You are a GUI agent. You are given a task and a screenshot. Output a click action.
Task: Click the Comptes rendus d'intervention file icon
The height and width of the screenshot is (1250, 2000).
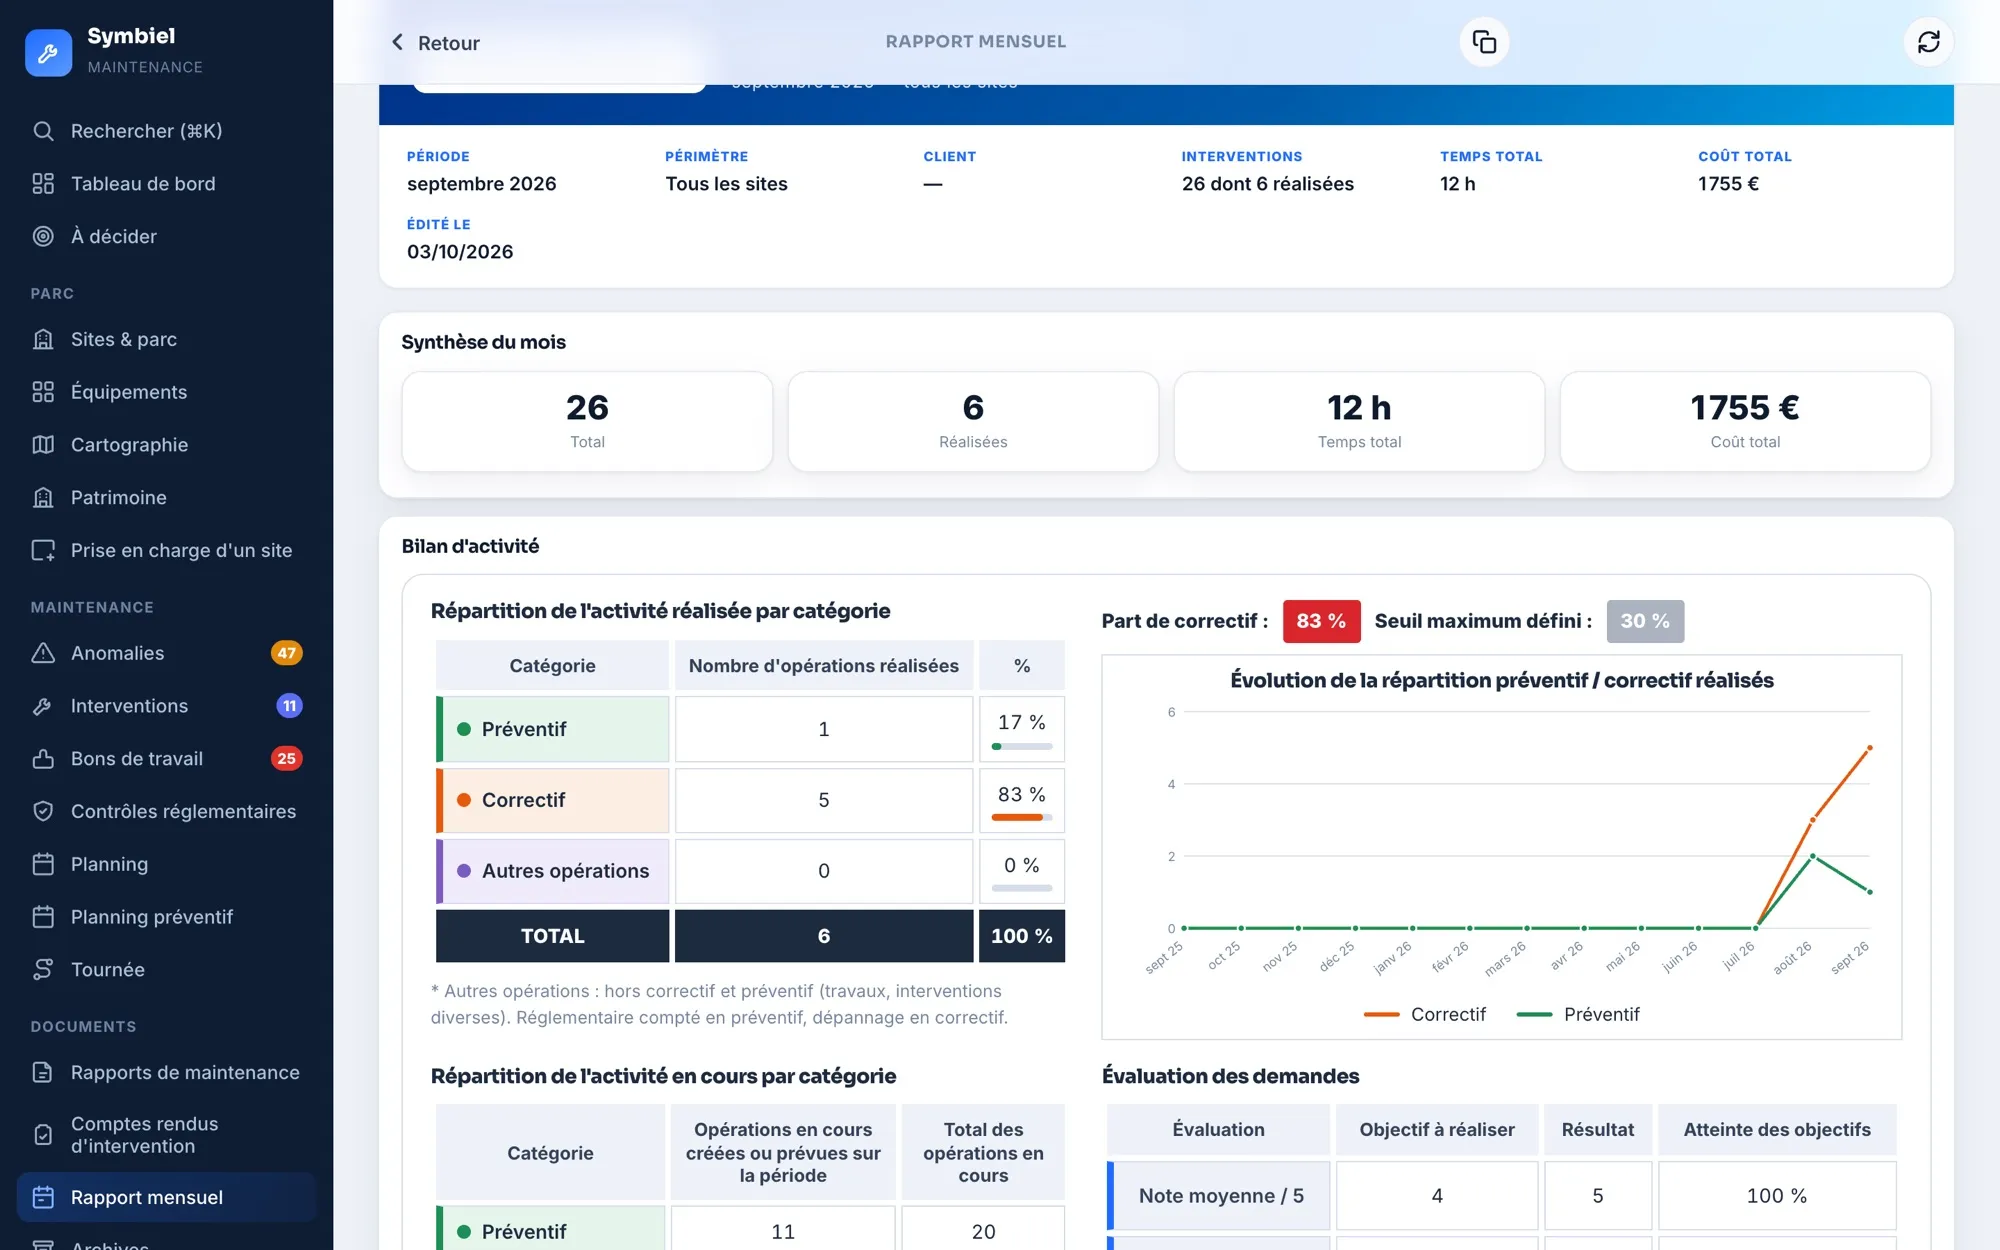pos(43,1135)
